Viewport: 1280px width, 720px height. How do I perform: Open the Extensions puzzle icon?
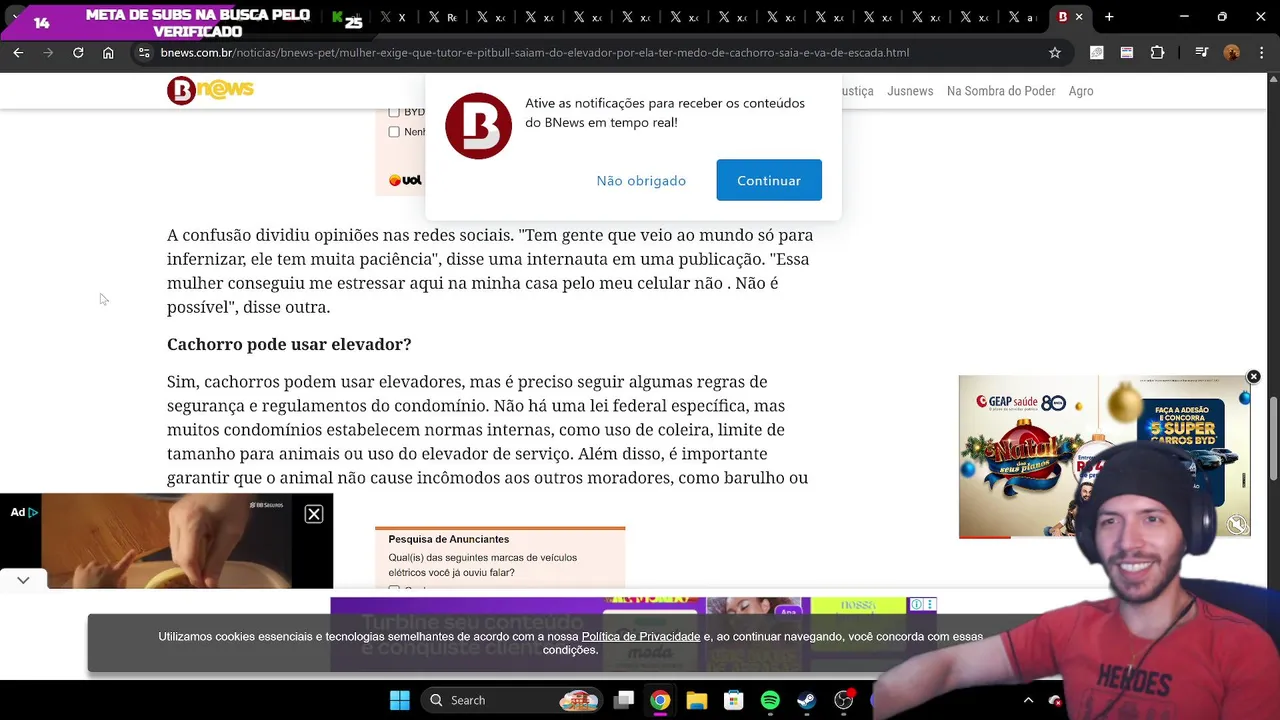click(1157, 52)
